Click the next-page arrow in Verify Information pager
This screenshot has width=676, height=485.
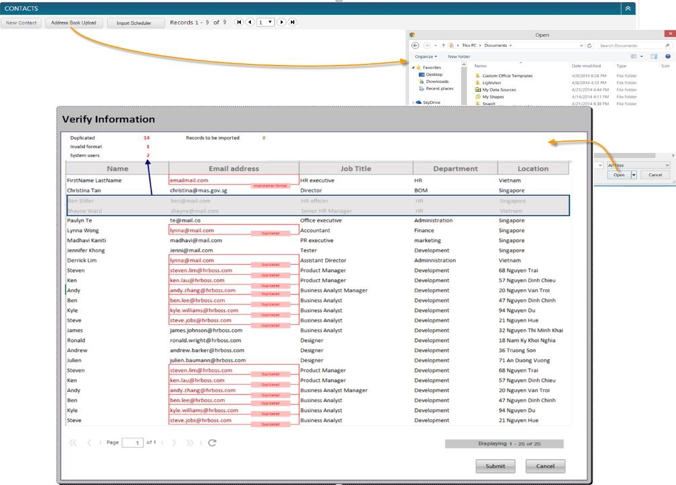pos(174,443)
